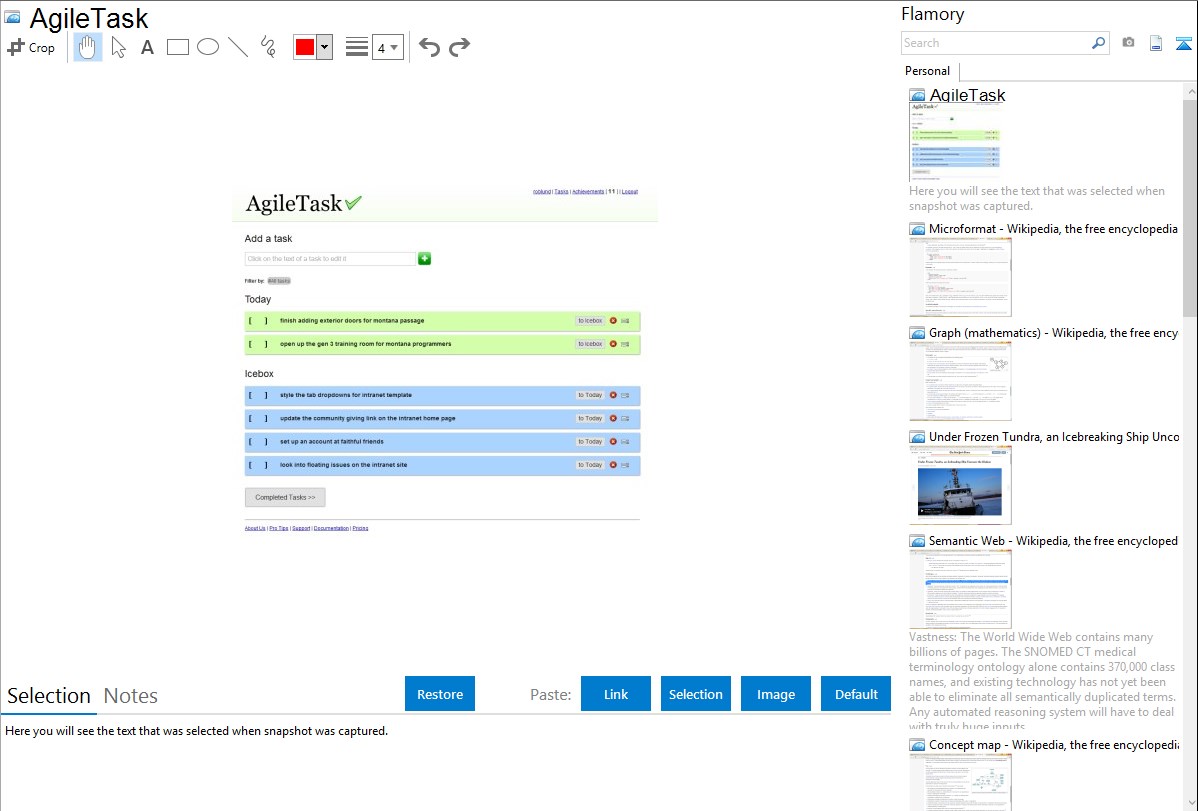Click the line thickness icon

click(x=356, y=47)
